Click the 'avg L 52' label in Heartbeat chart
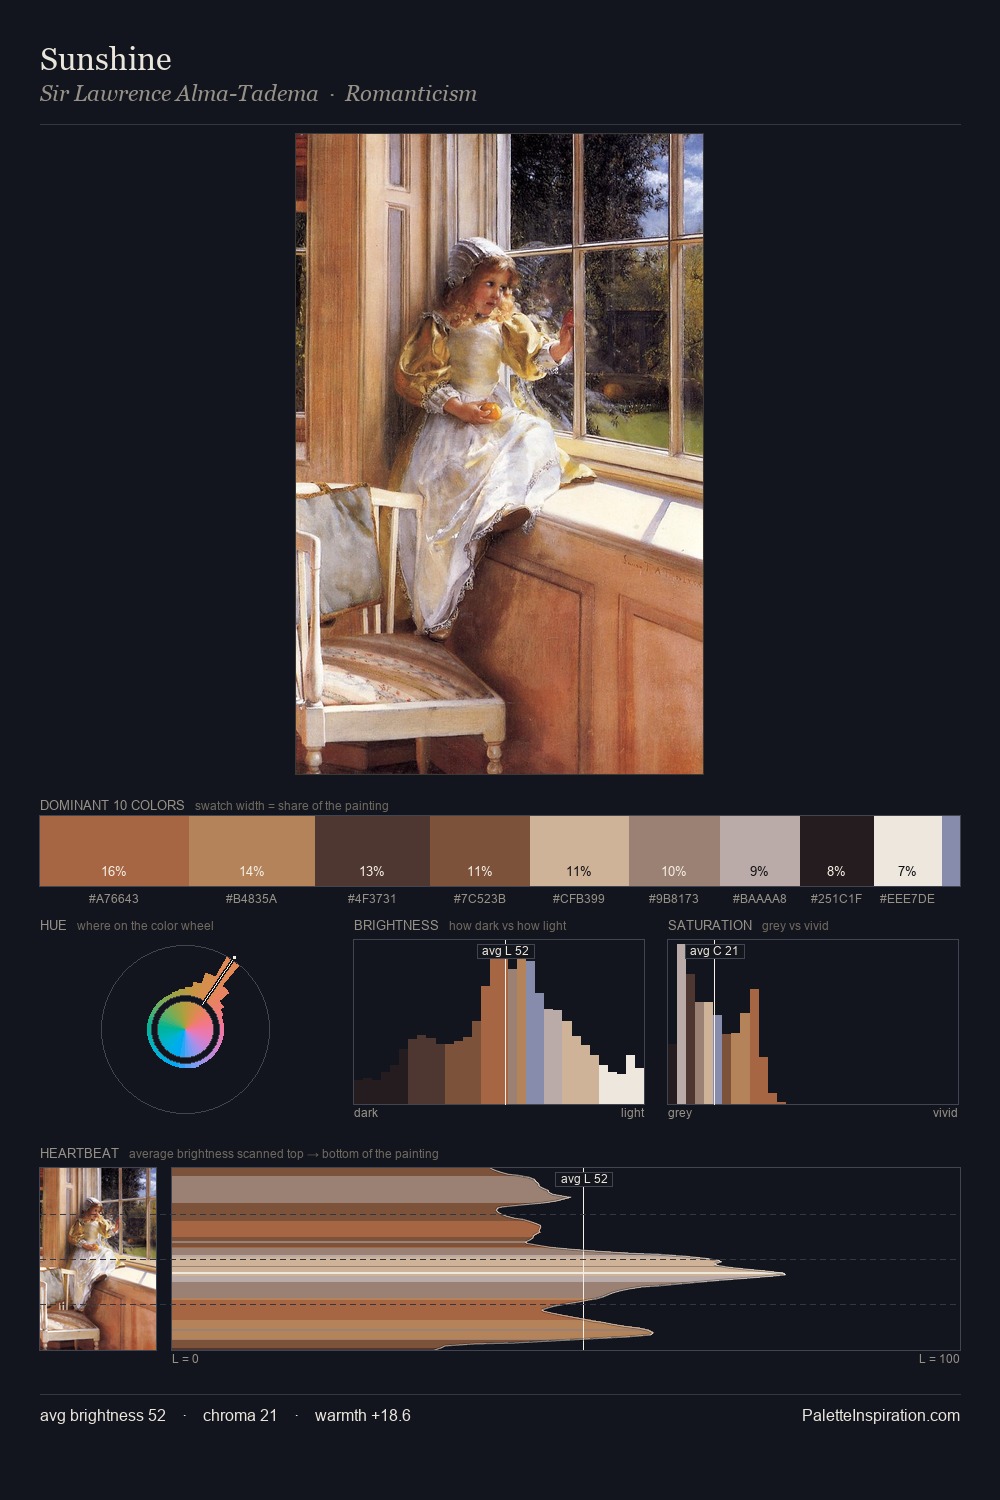This screenshot has height=1500, width=1000. (584, 1179)
